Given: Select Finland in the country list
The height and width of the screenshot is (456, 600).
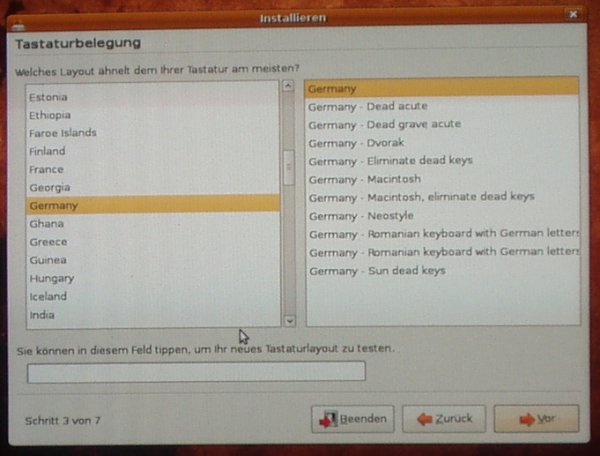Looking at the screenshot, I should (47, 151).
